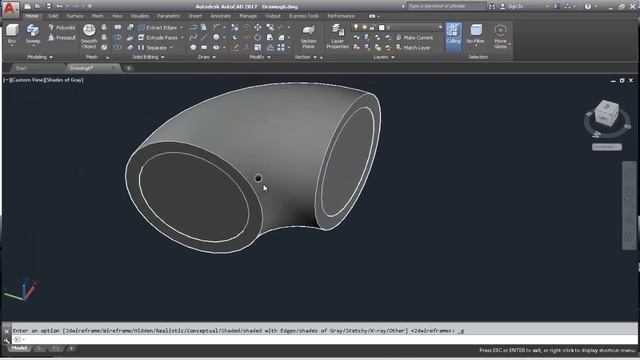The image size is (640, 360).
Task: Open the layer name dropdown list
Action: [440, 27]
